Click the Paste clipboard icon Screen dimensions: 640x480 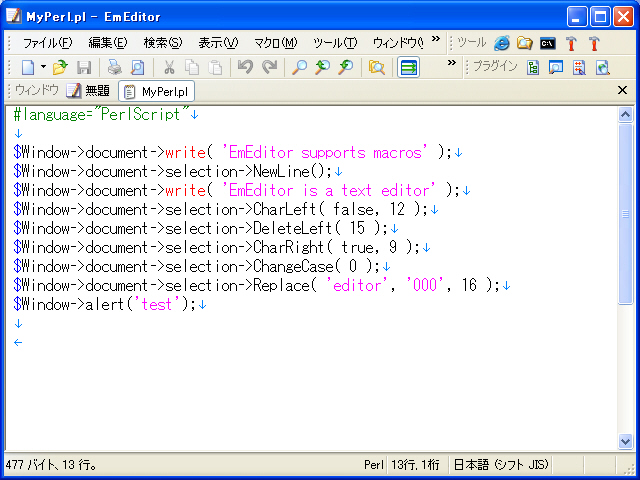[x=215, y=67]
